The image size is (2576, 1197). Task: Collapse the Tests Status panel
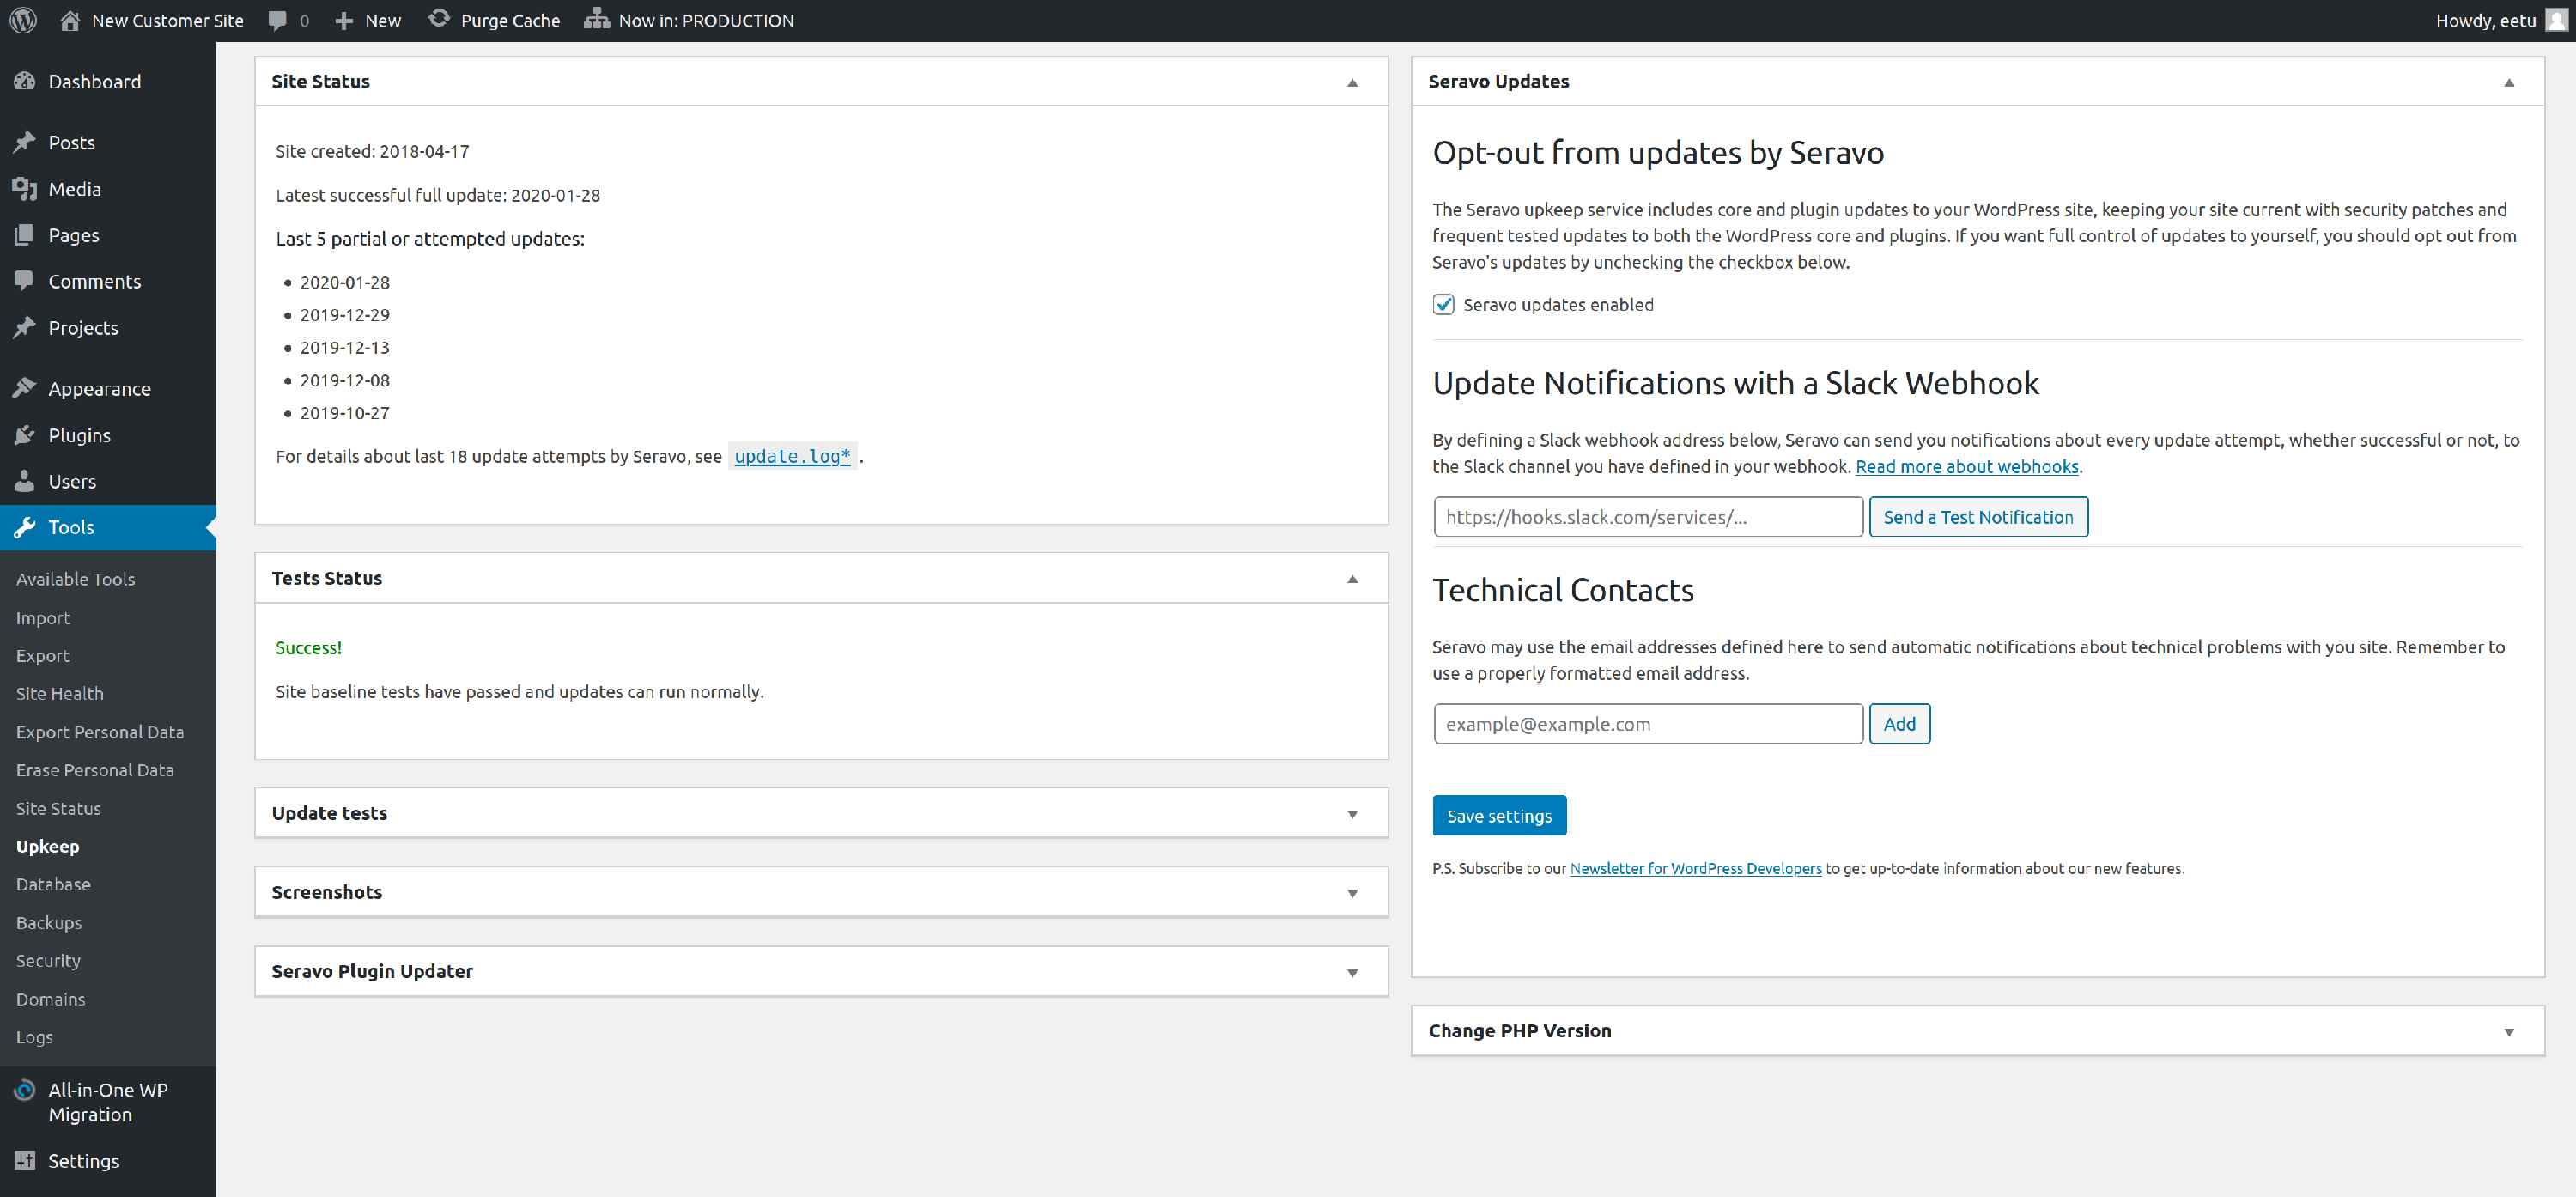click(1352, 579)
